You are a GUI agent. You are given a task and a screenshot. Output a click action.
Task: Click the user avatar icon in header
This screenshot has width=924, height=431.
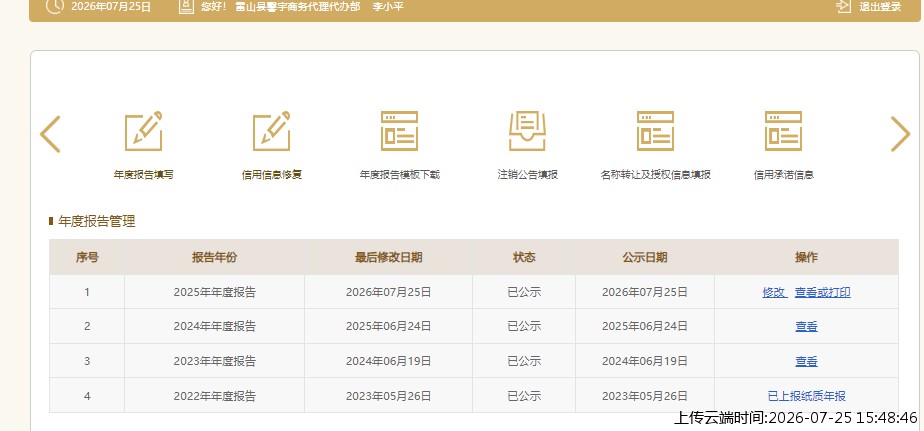pyautogui.click(x=186, y=6)
